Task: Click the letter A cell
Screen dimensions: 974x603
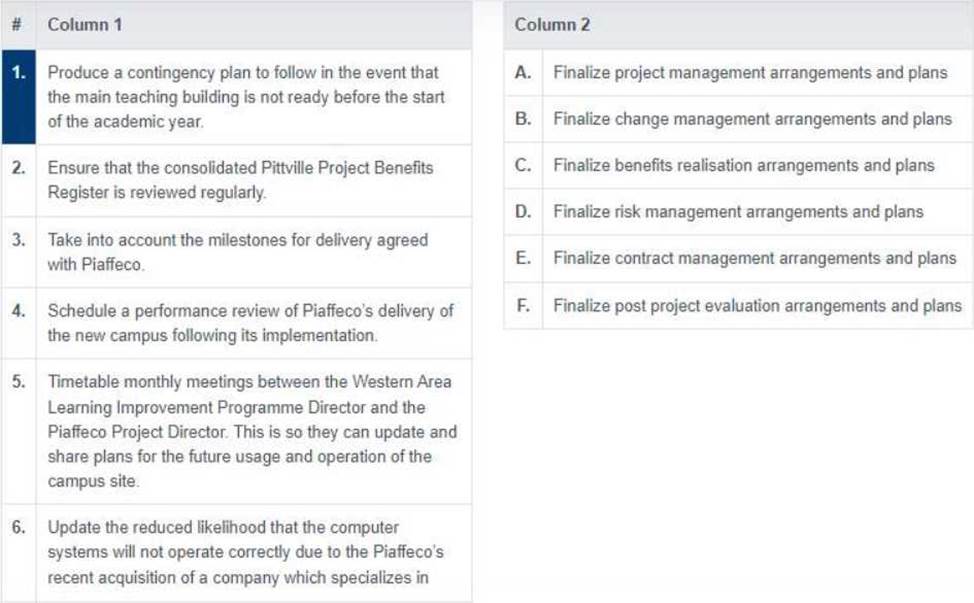Action: coord(524,73)
